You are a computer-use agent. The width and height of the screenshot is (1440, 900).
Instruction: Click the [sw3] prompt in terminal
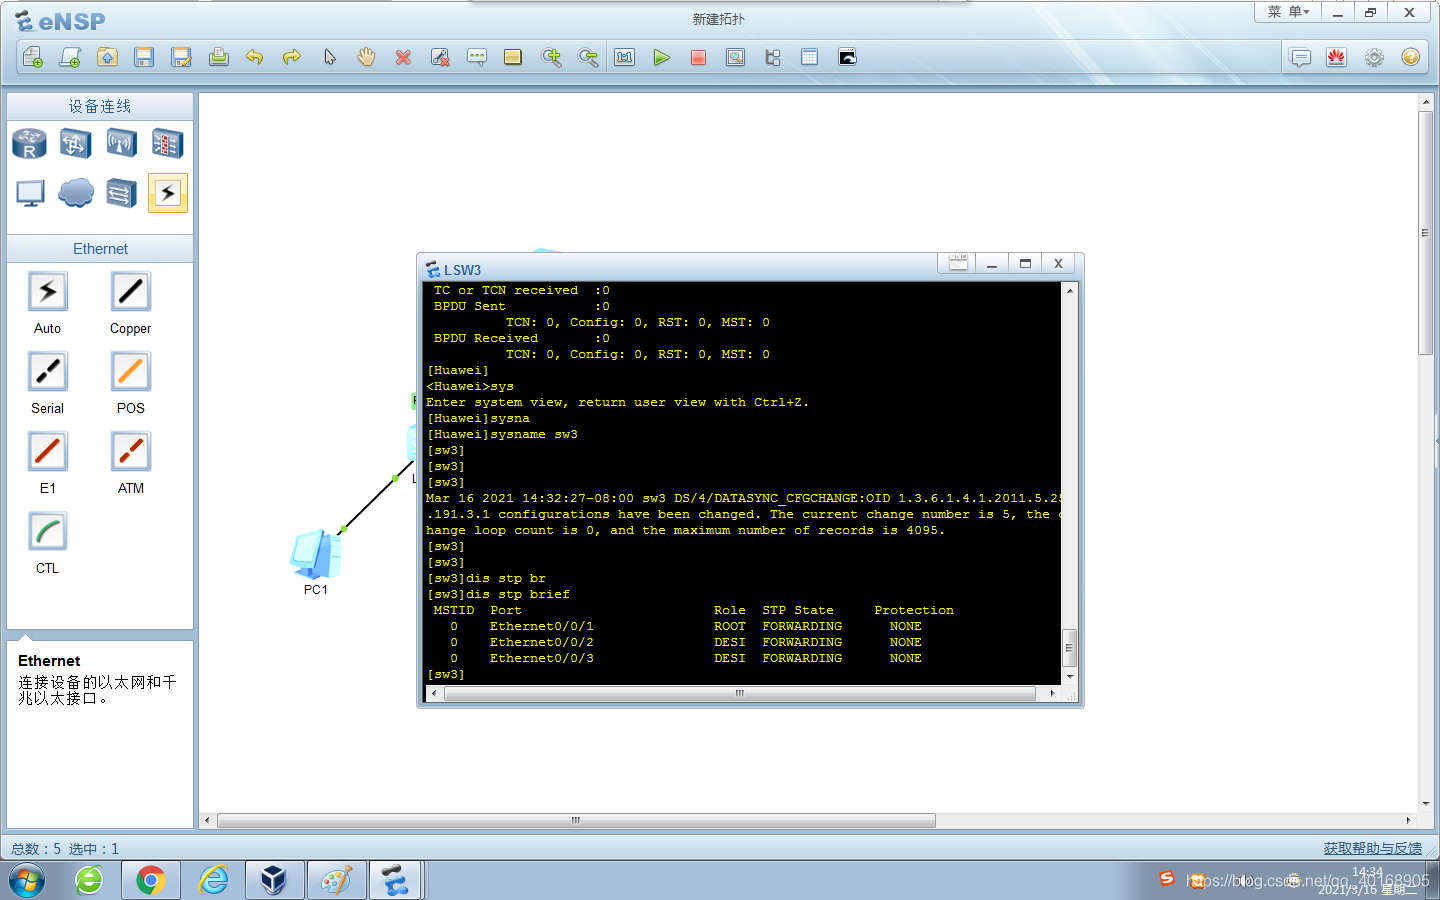pyautogui.click(x=446, y=674)
